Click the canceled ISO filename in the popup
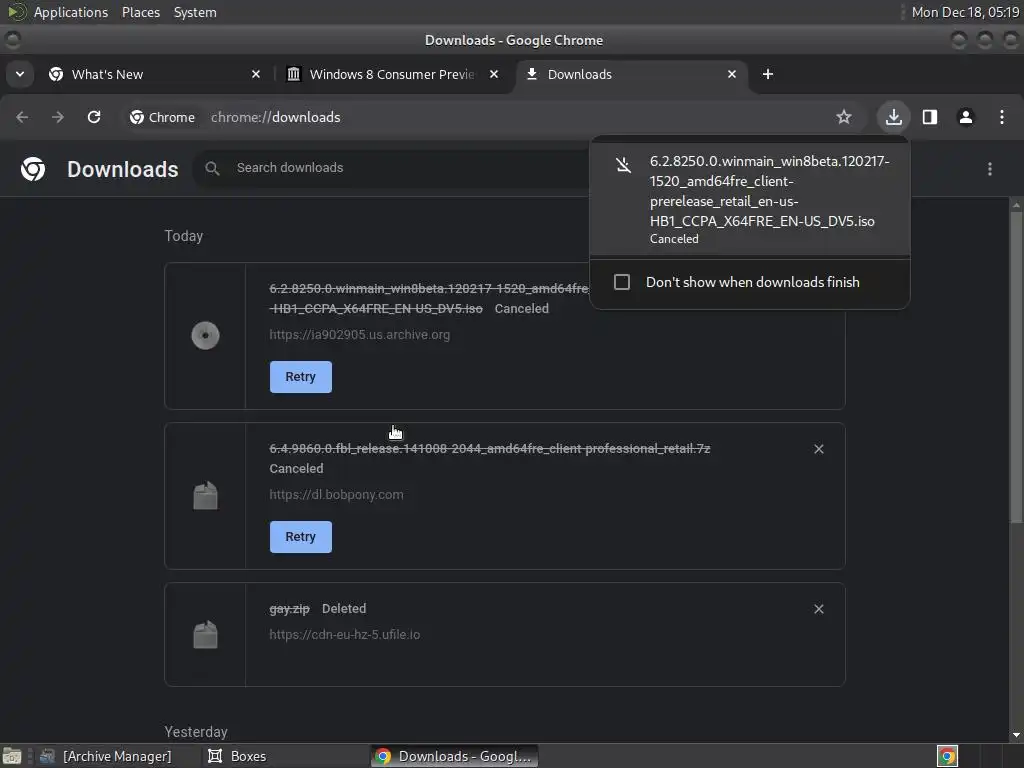 coord(769,191)
